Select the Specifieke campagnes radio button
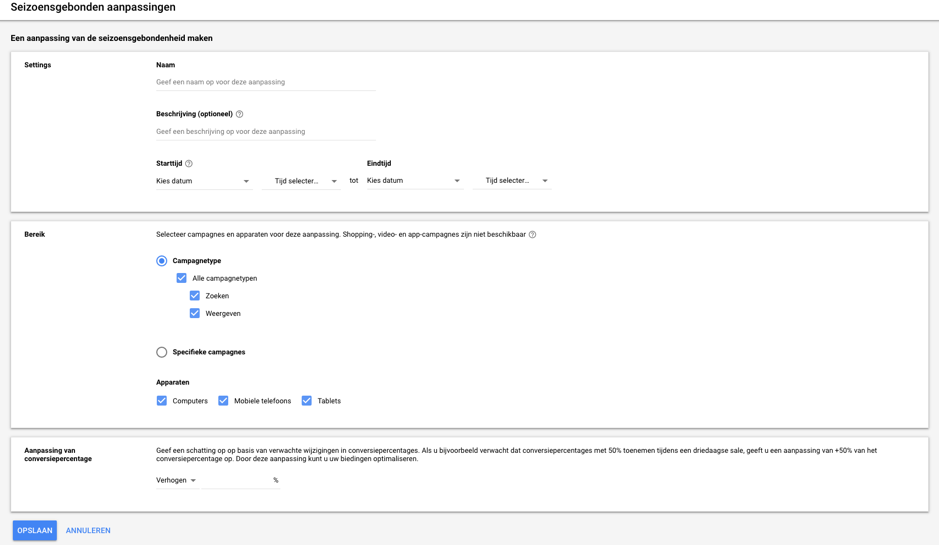939x545 pixels. coord(162,352)
